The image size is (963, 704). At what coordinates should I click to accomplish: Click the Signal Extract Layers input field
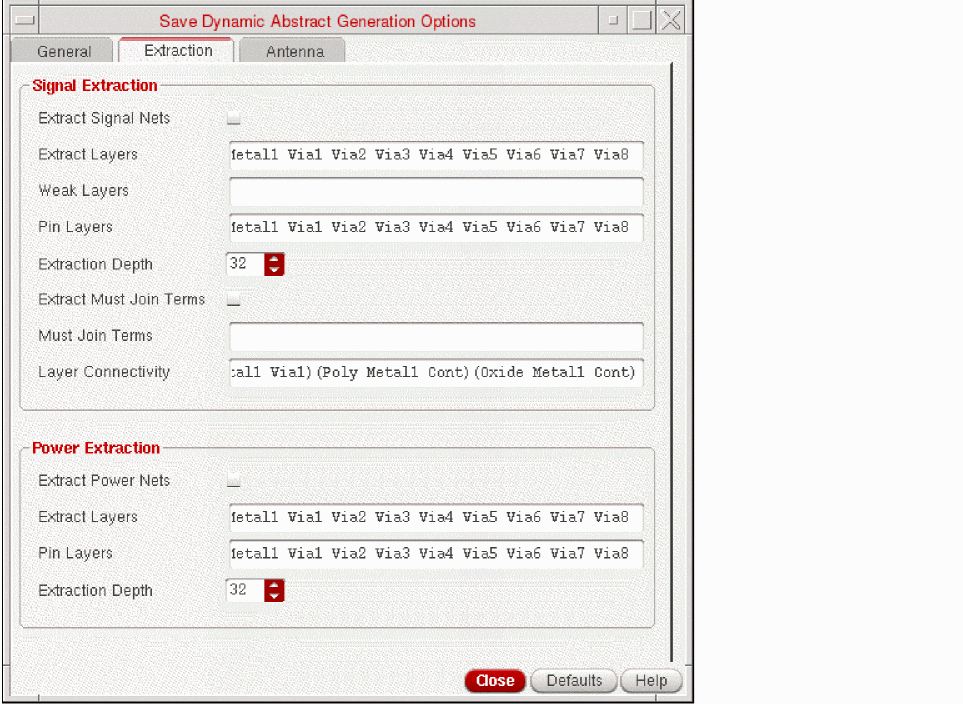click(436, 155)
